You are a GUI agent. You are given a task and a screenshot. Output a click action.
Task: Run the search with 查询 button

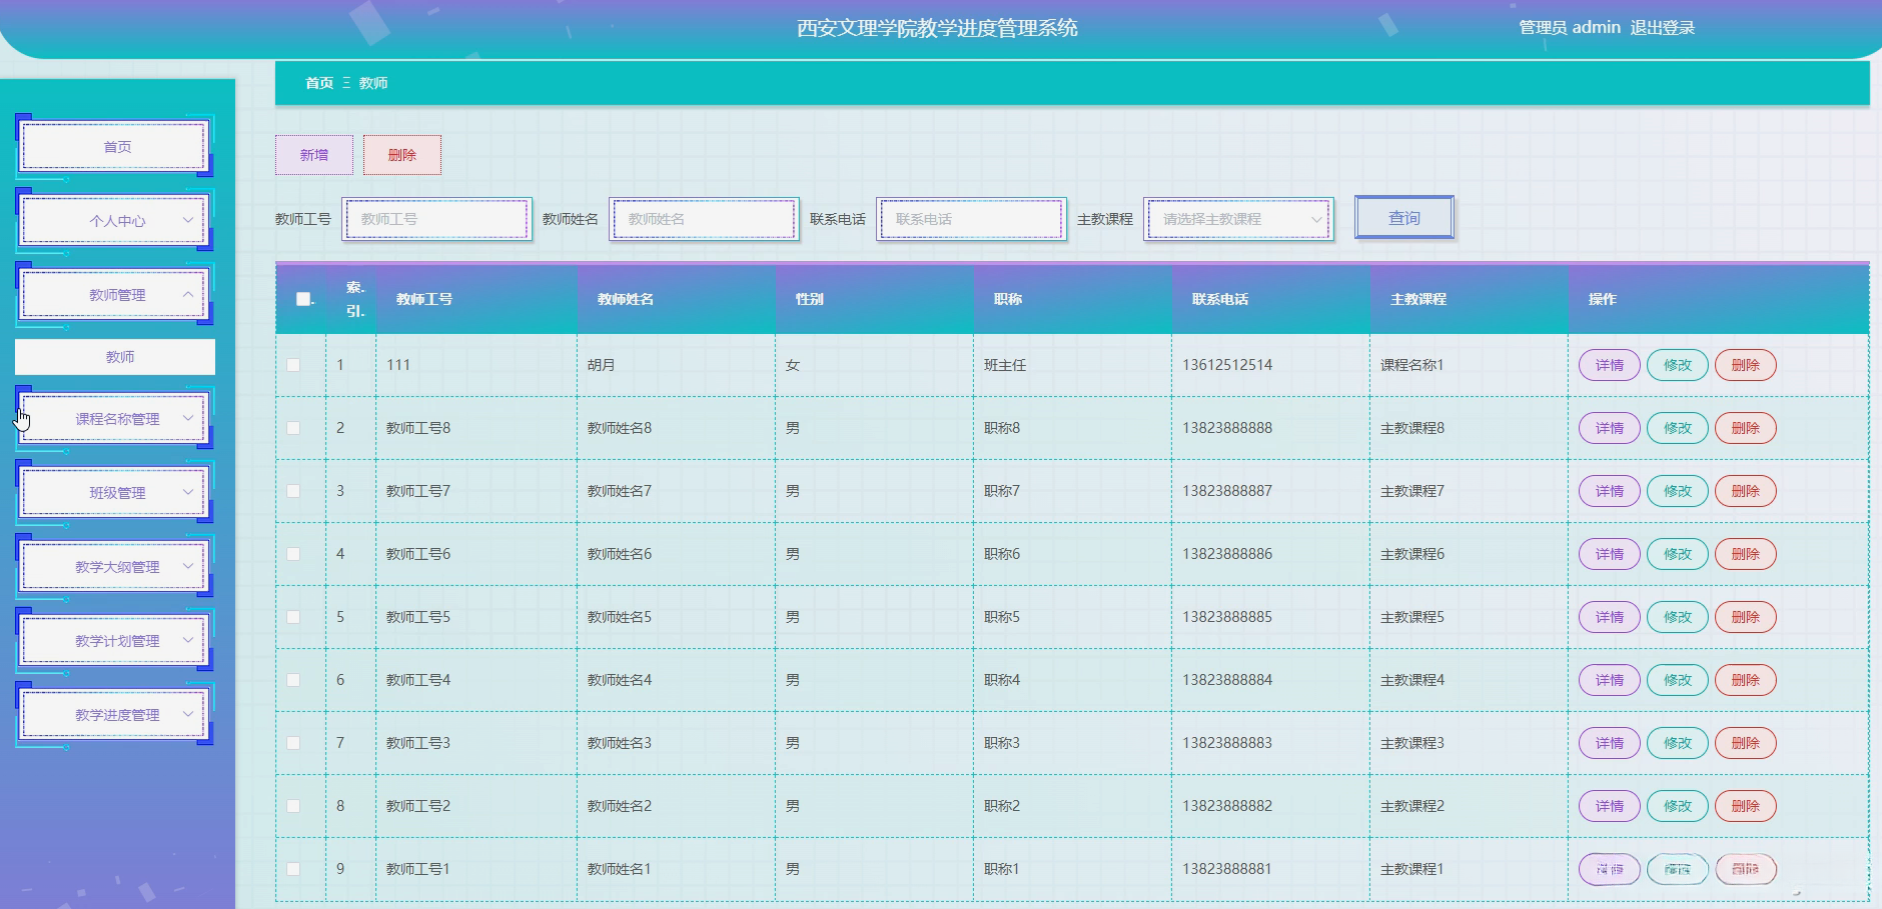(x=1404, y=218)
